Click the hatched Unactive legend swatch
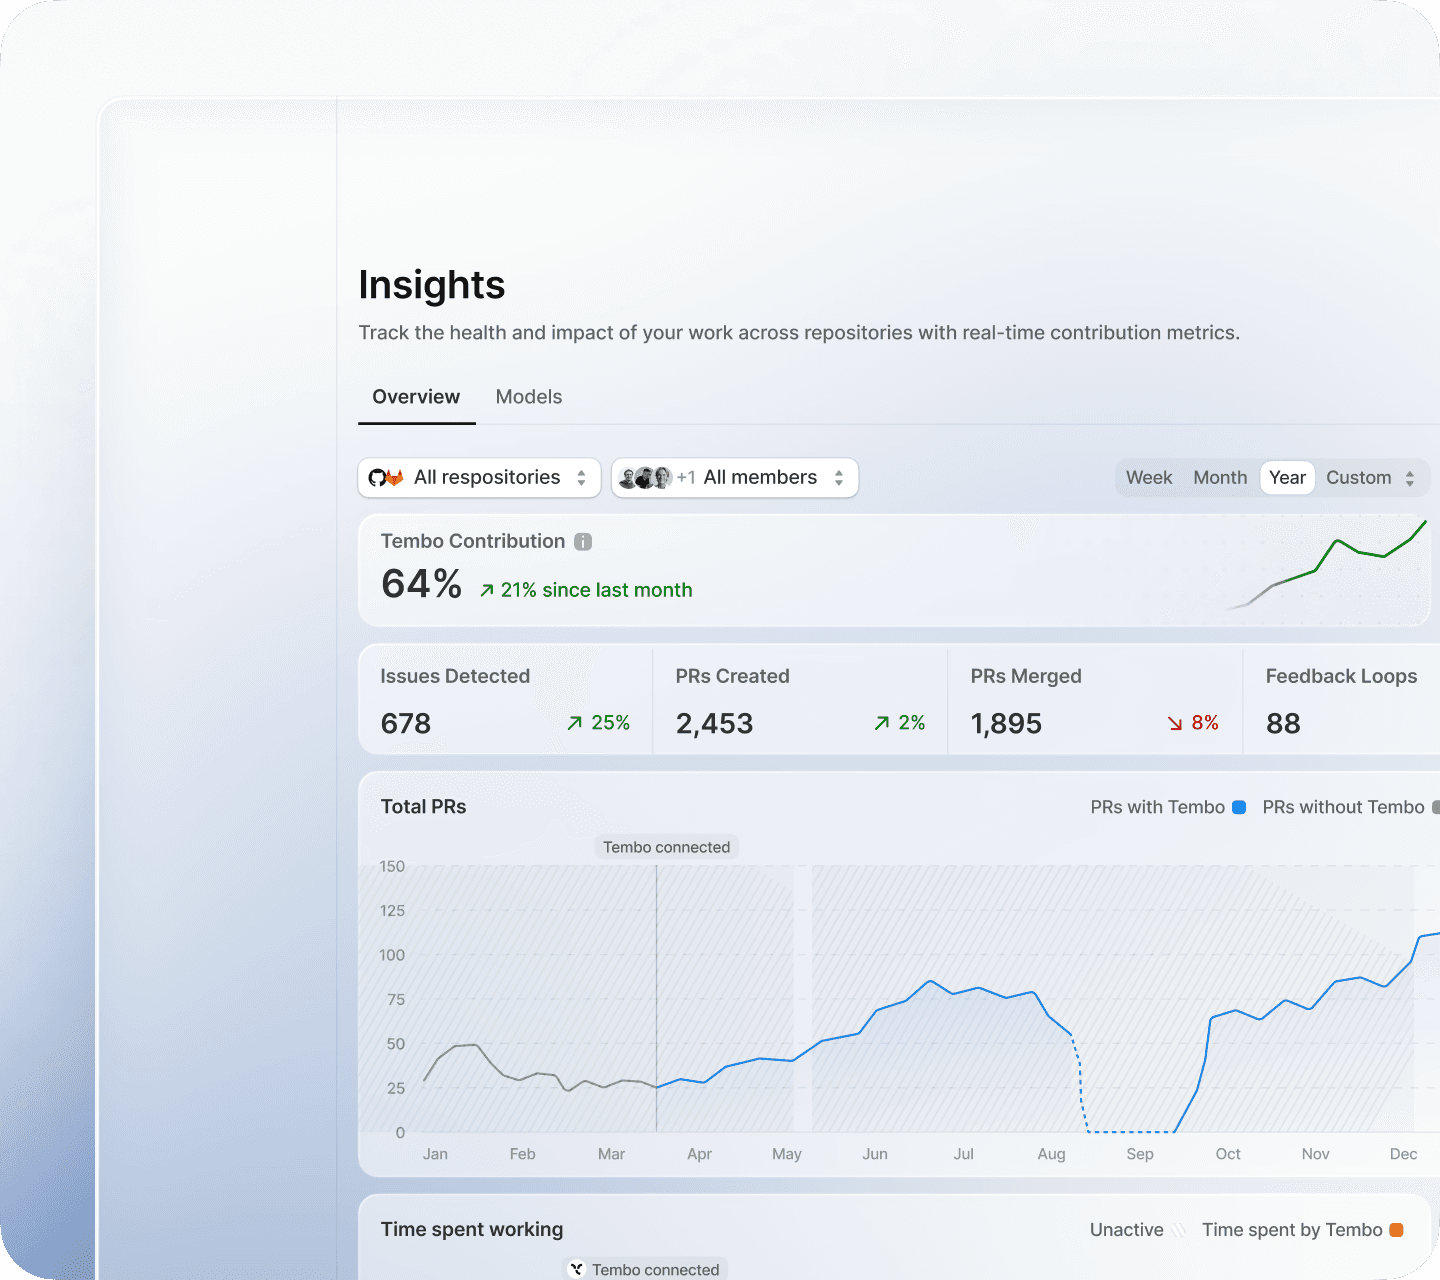 tap(1178, 1230)
